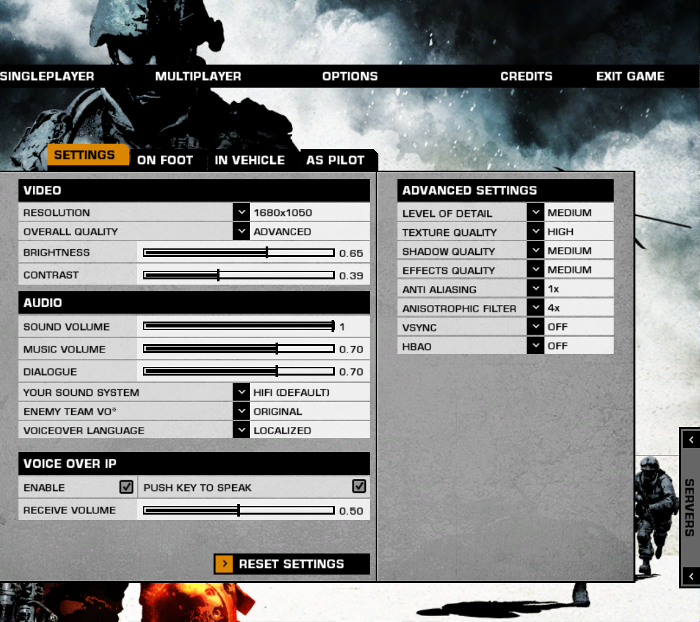Click the LOCALIZED voiceover language value

[x=283, y=430]
